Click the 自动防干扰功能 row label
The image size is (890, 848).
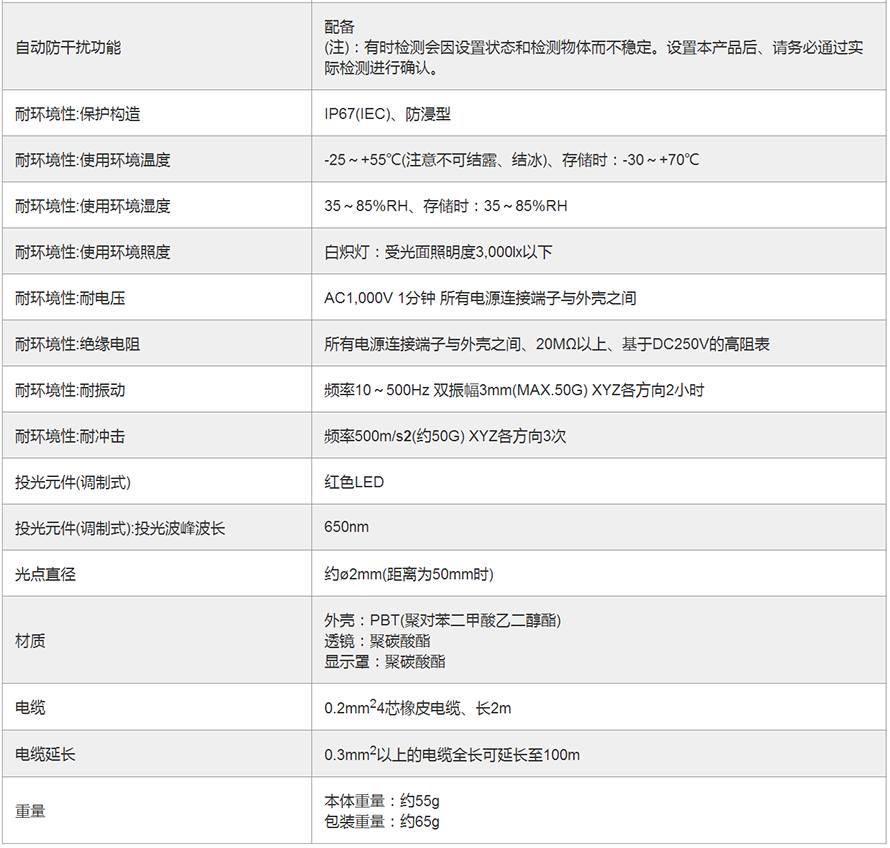tap(68, 47)
